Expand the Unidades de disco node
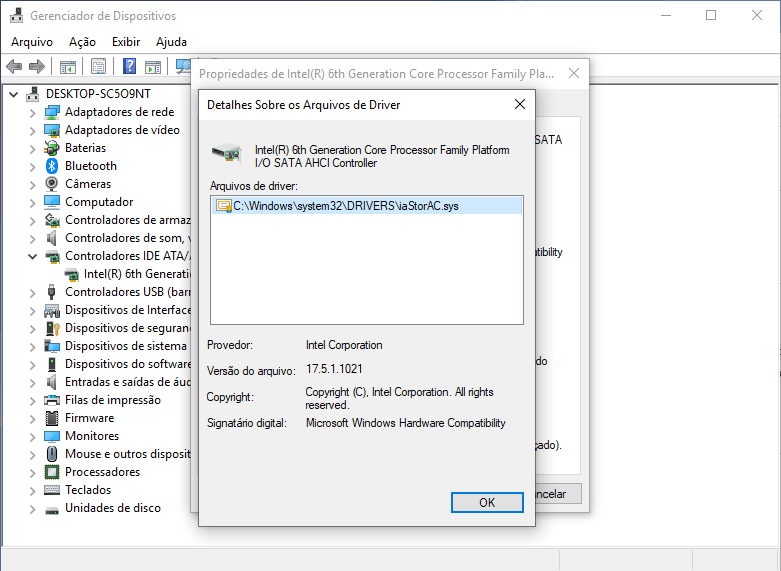The image size is (781, 571). pyautogui.click(x=32, y=509)
